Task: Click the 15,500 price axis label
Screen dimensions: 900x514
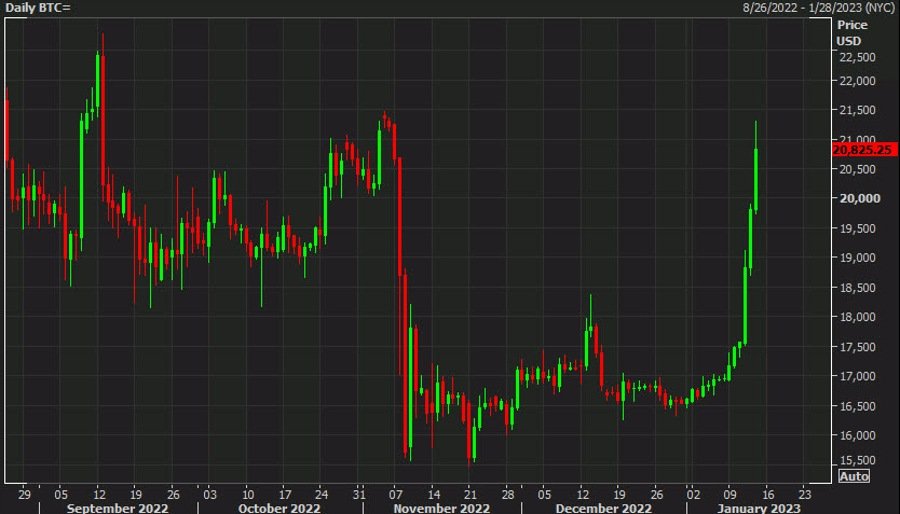Action: point(857,459)
